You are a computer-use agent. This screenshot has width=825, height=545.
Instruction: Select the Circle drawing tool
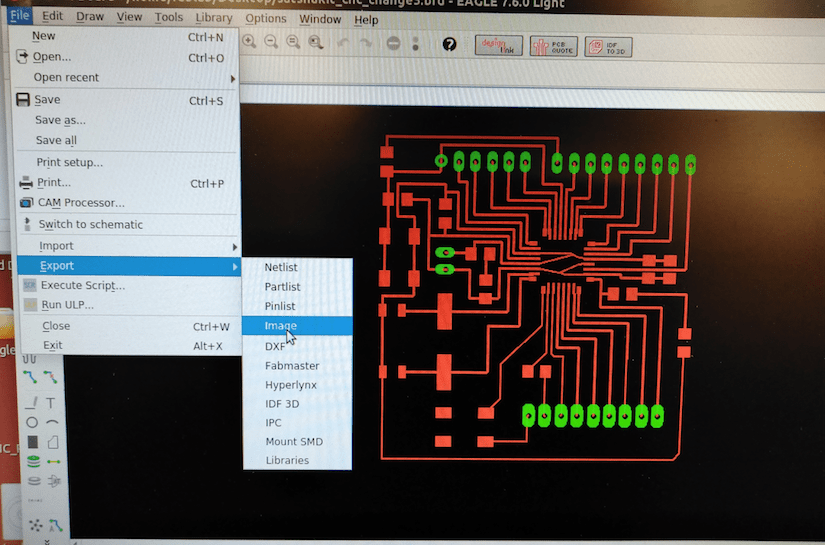click(32, 422)
